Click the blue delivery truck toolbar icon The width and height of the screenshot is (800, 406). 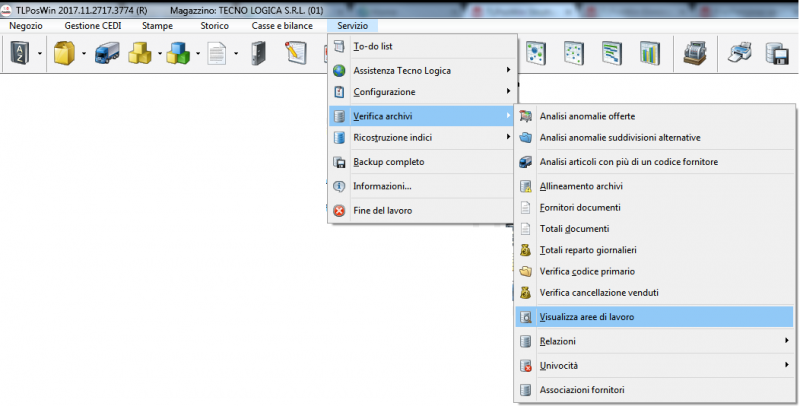[x=107, y=52]
